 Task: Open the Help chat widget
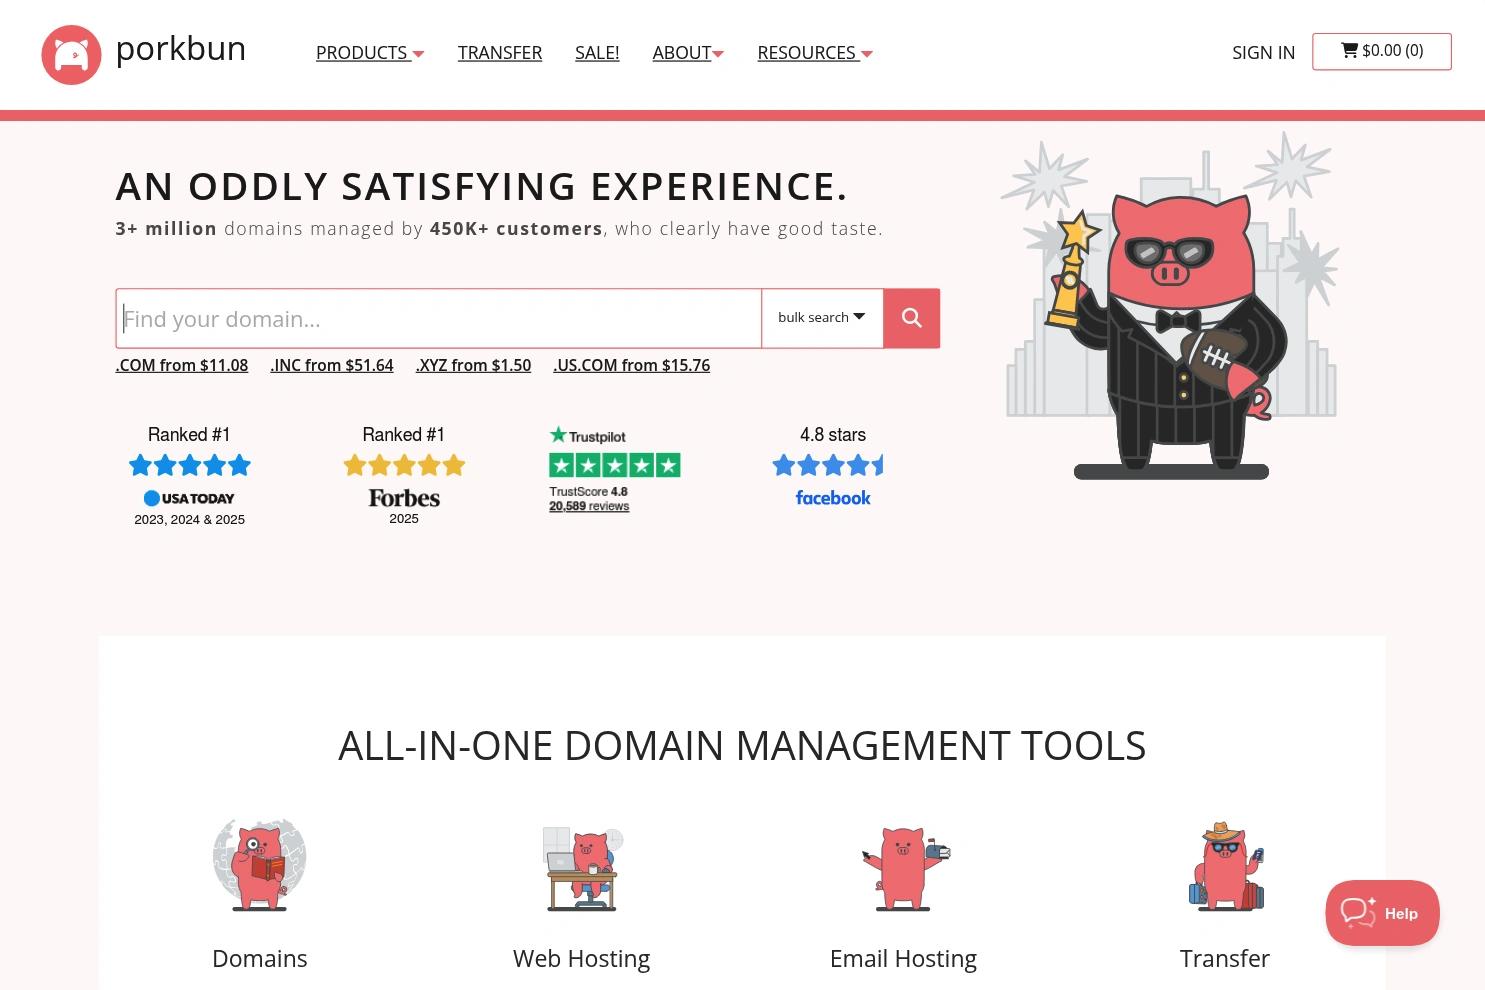point(1382,913)
